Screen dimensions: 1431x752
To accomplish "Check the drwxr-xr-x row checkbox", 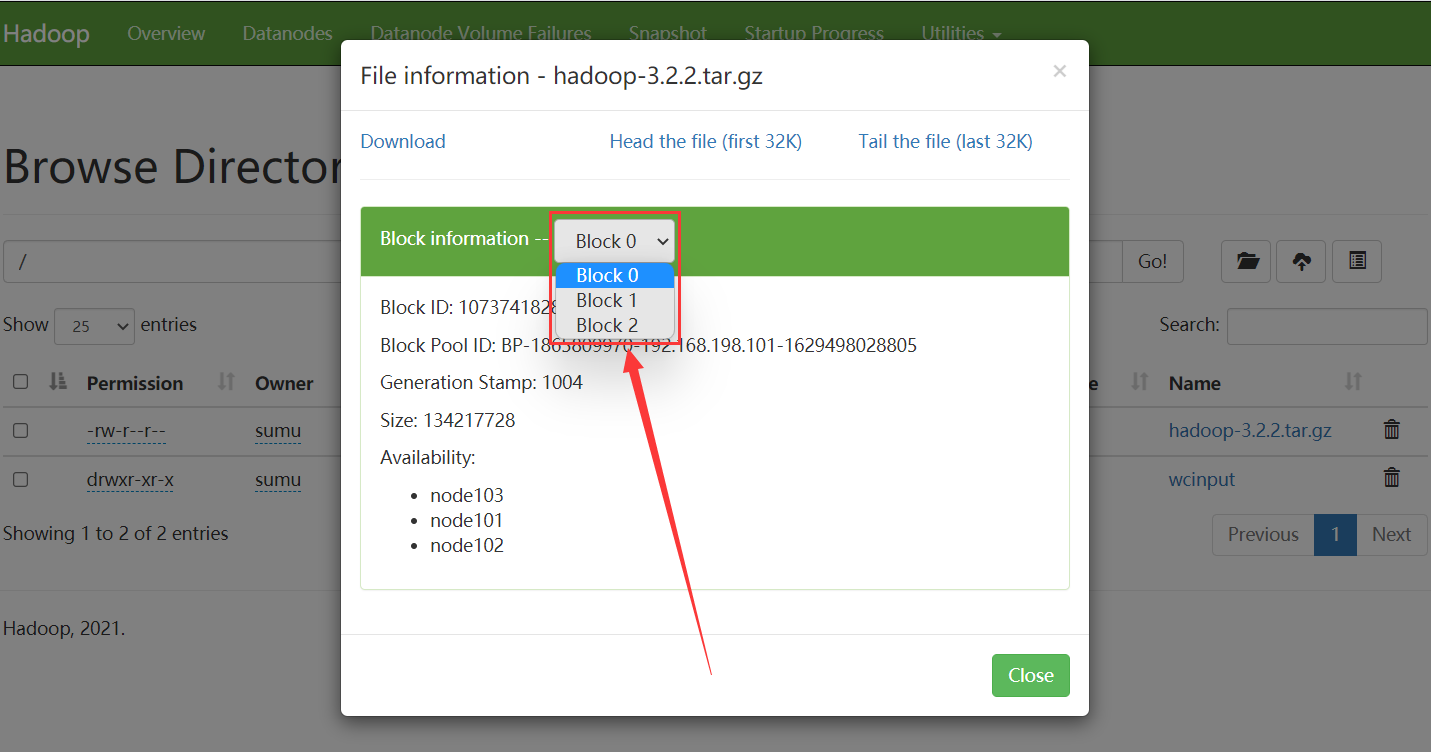I will point(20,479).
